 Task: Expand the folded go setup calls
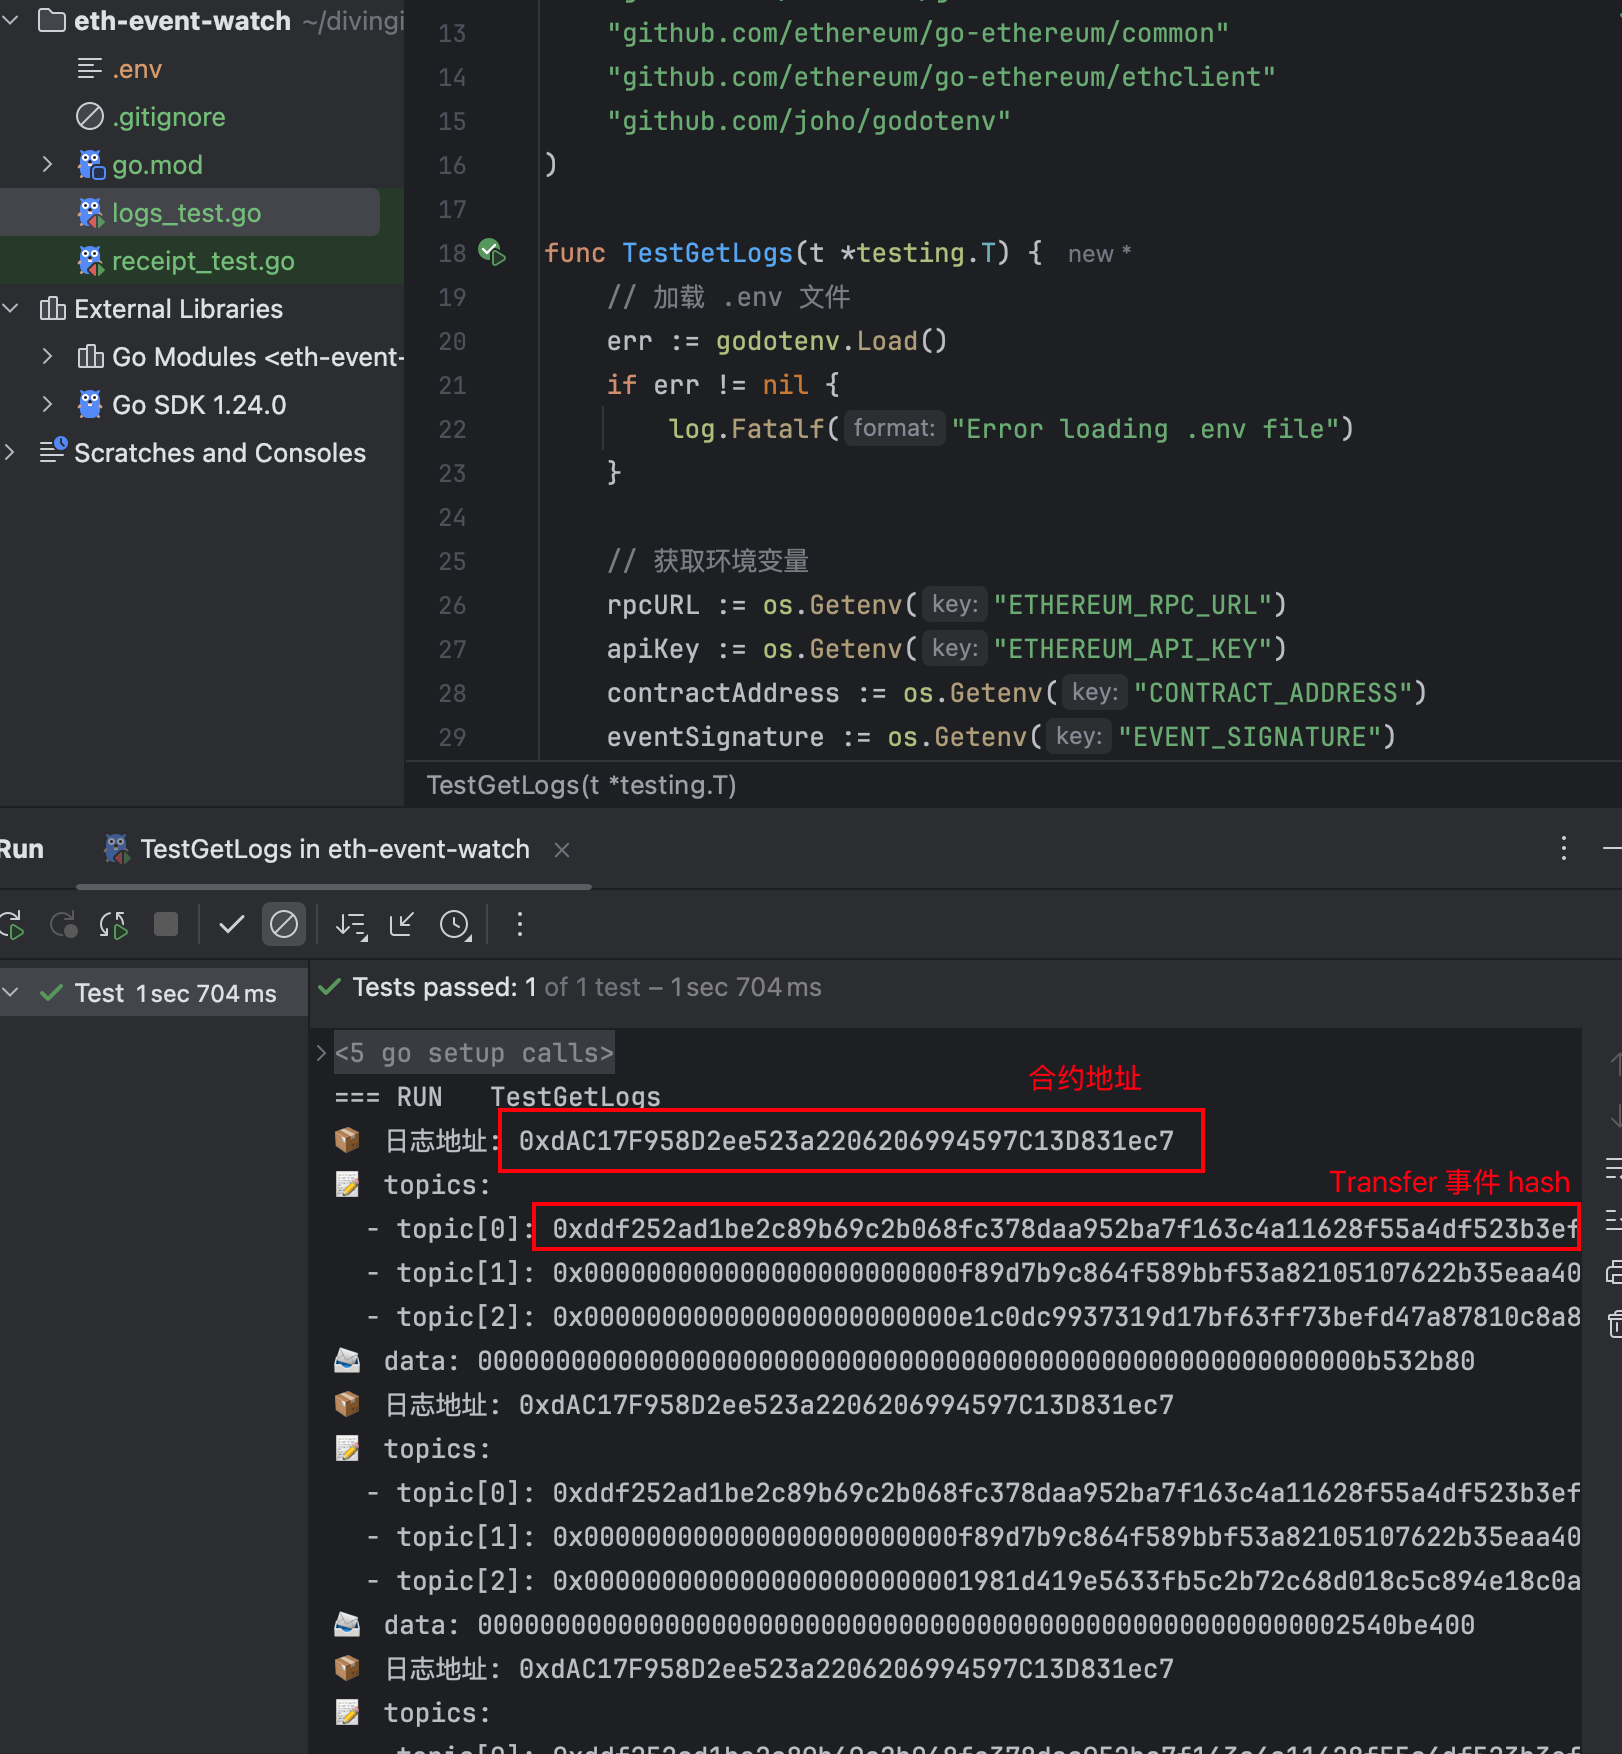pos(321,1053)
